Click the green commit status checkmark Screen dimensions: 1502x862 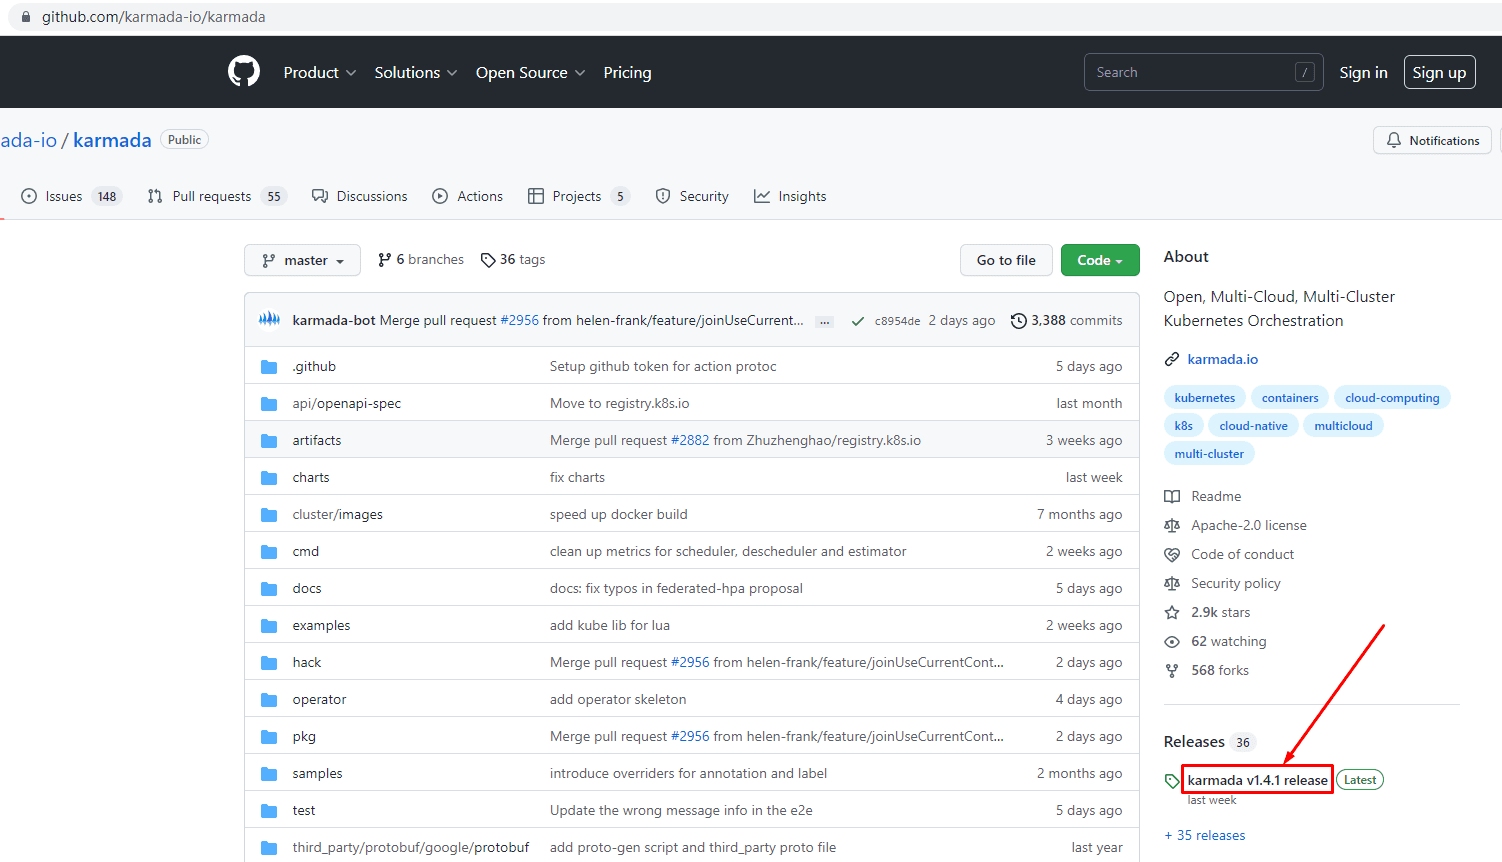(x=857, y=321)
